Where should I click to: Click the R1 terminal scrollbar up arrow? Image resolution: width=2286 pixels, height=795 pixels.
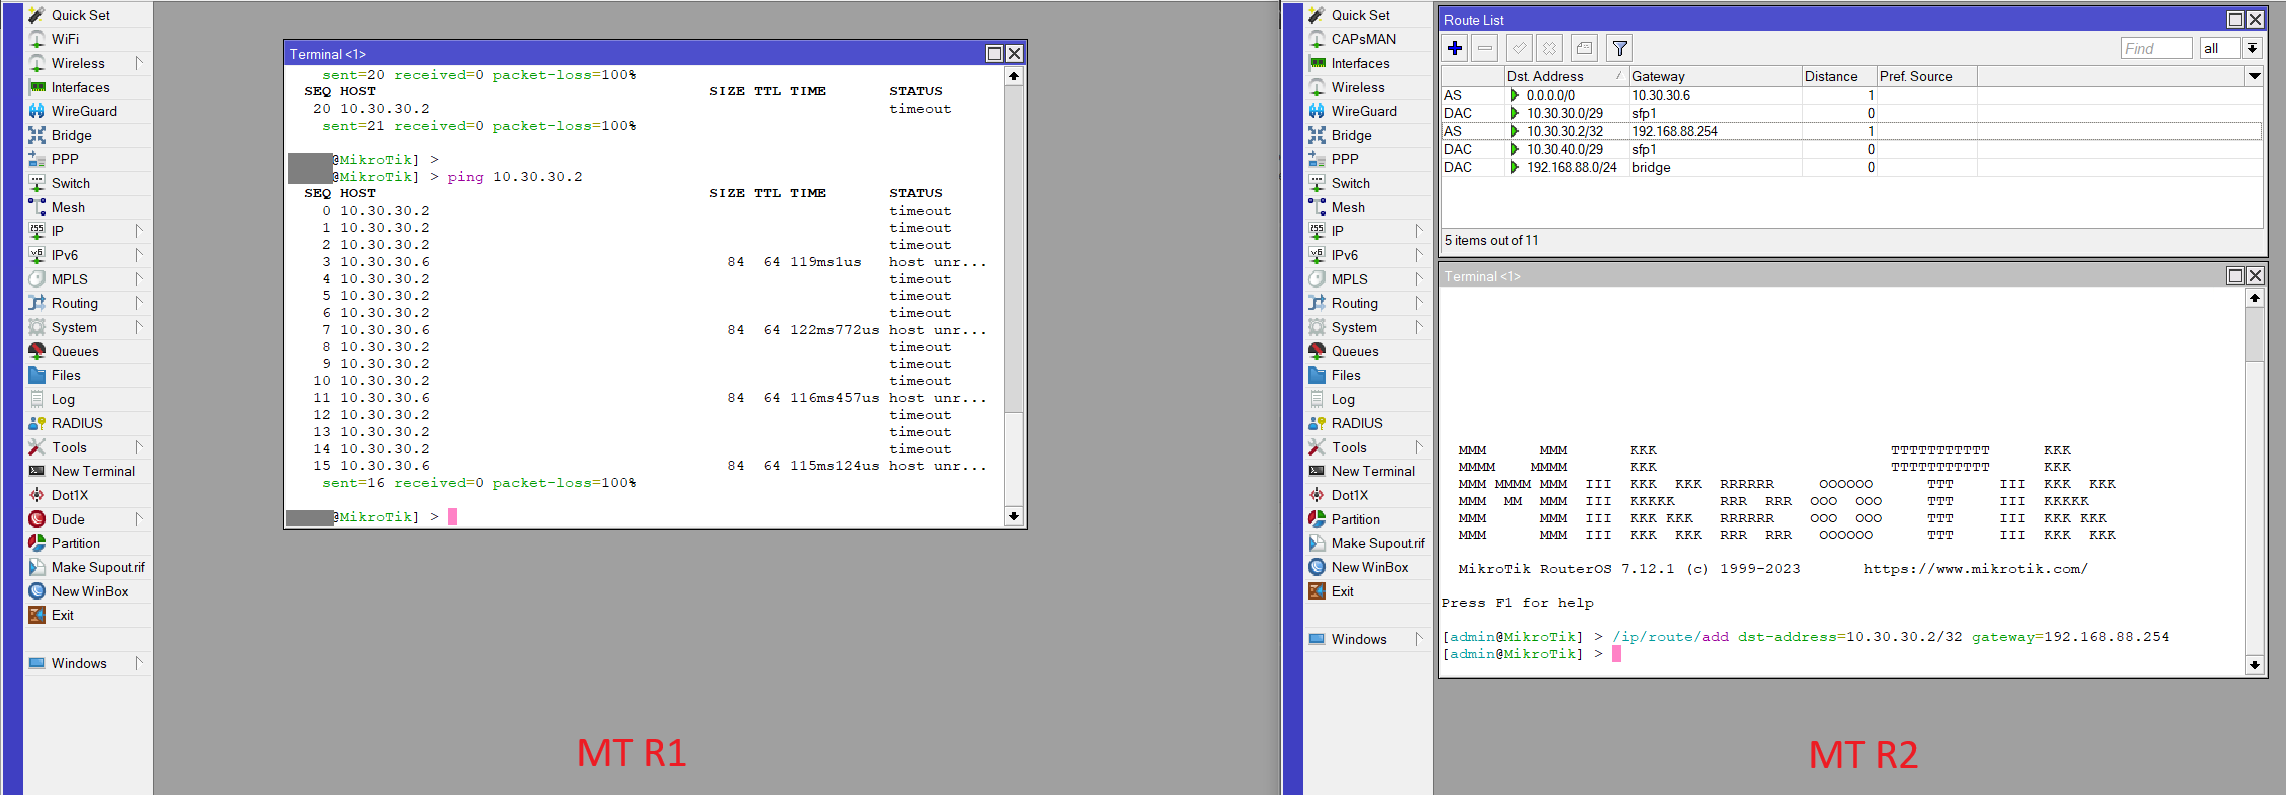tap(1014, 76)
